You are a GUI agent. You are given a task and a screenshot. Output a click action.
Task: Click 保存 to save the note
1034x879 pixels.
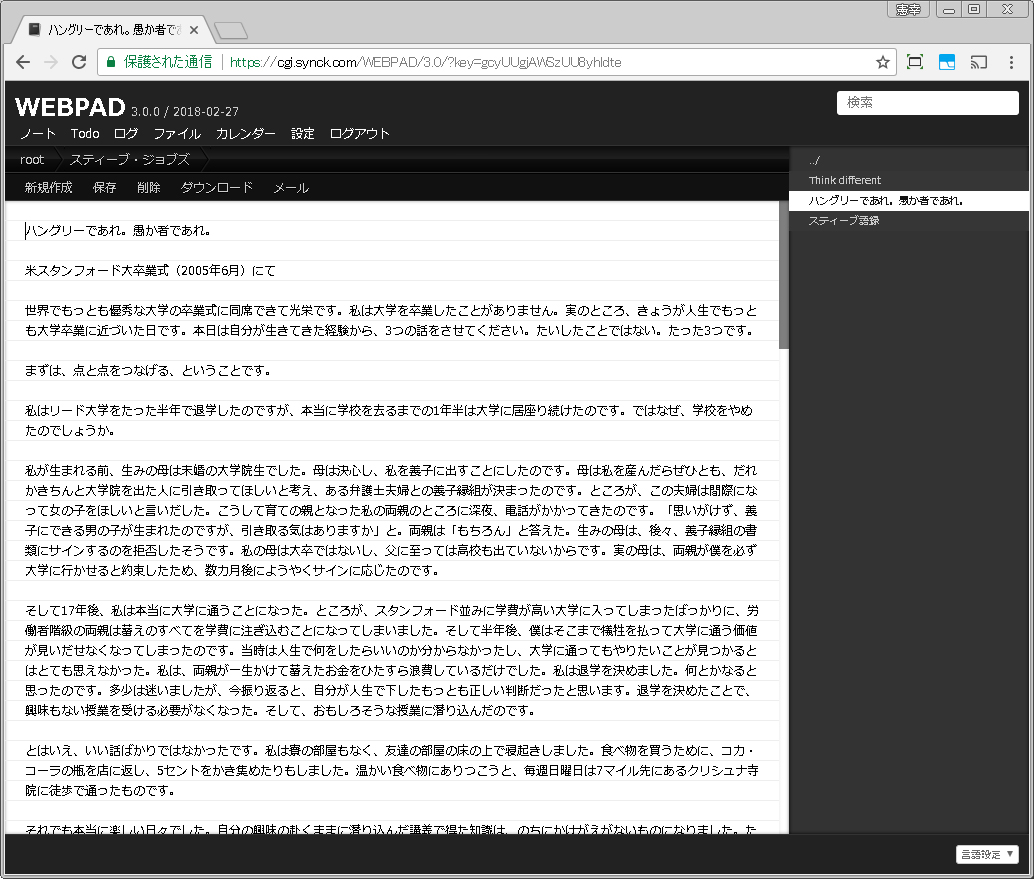coord(104,187)
